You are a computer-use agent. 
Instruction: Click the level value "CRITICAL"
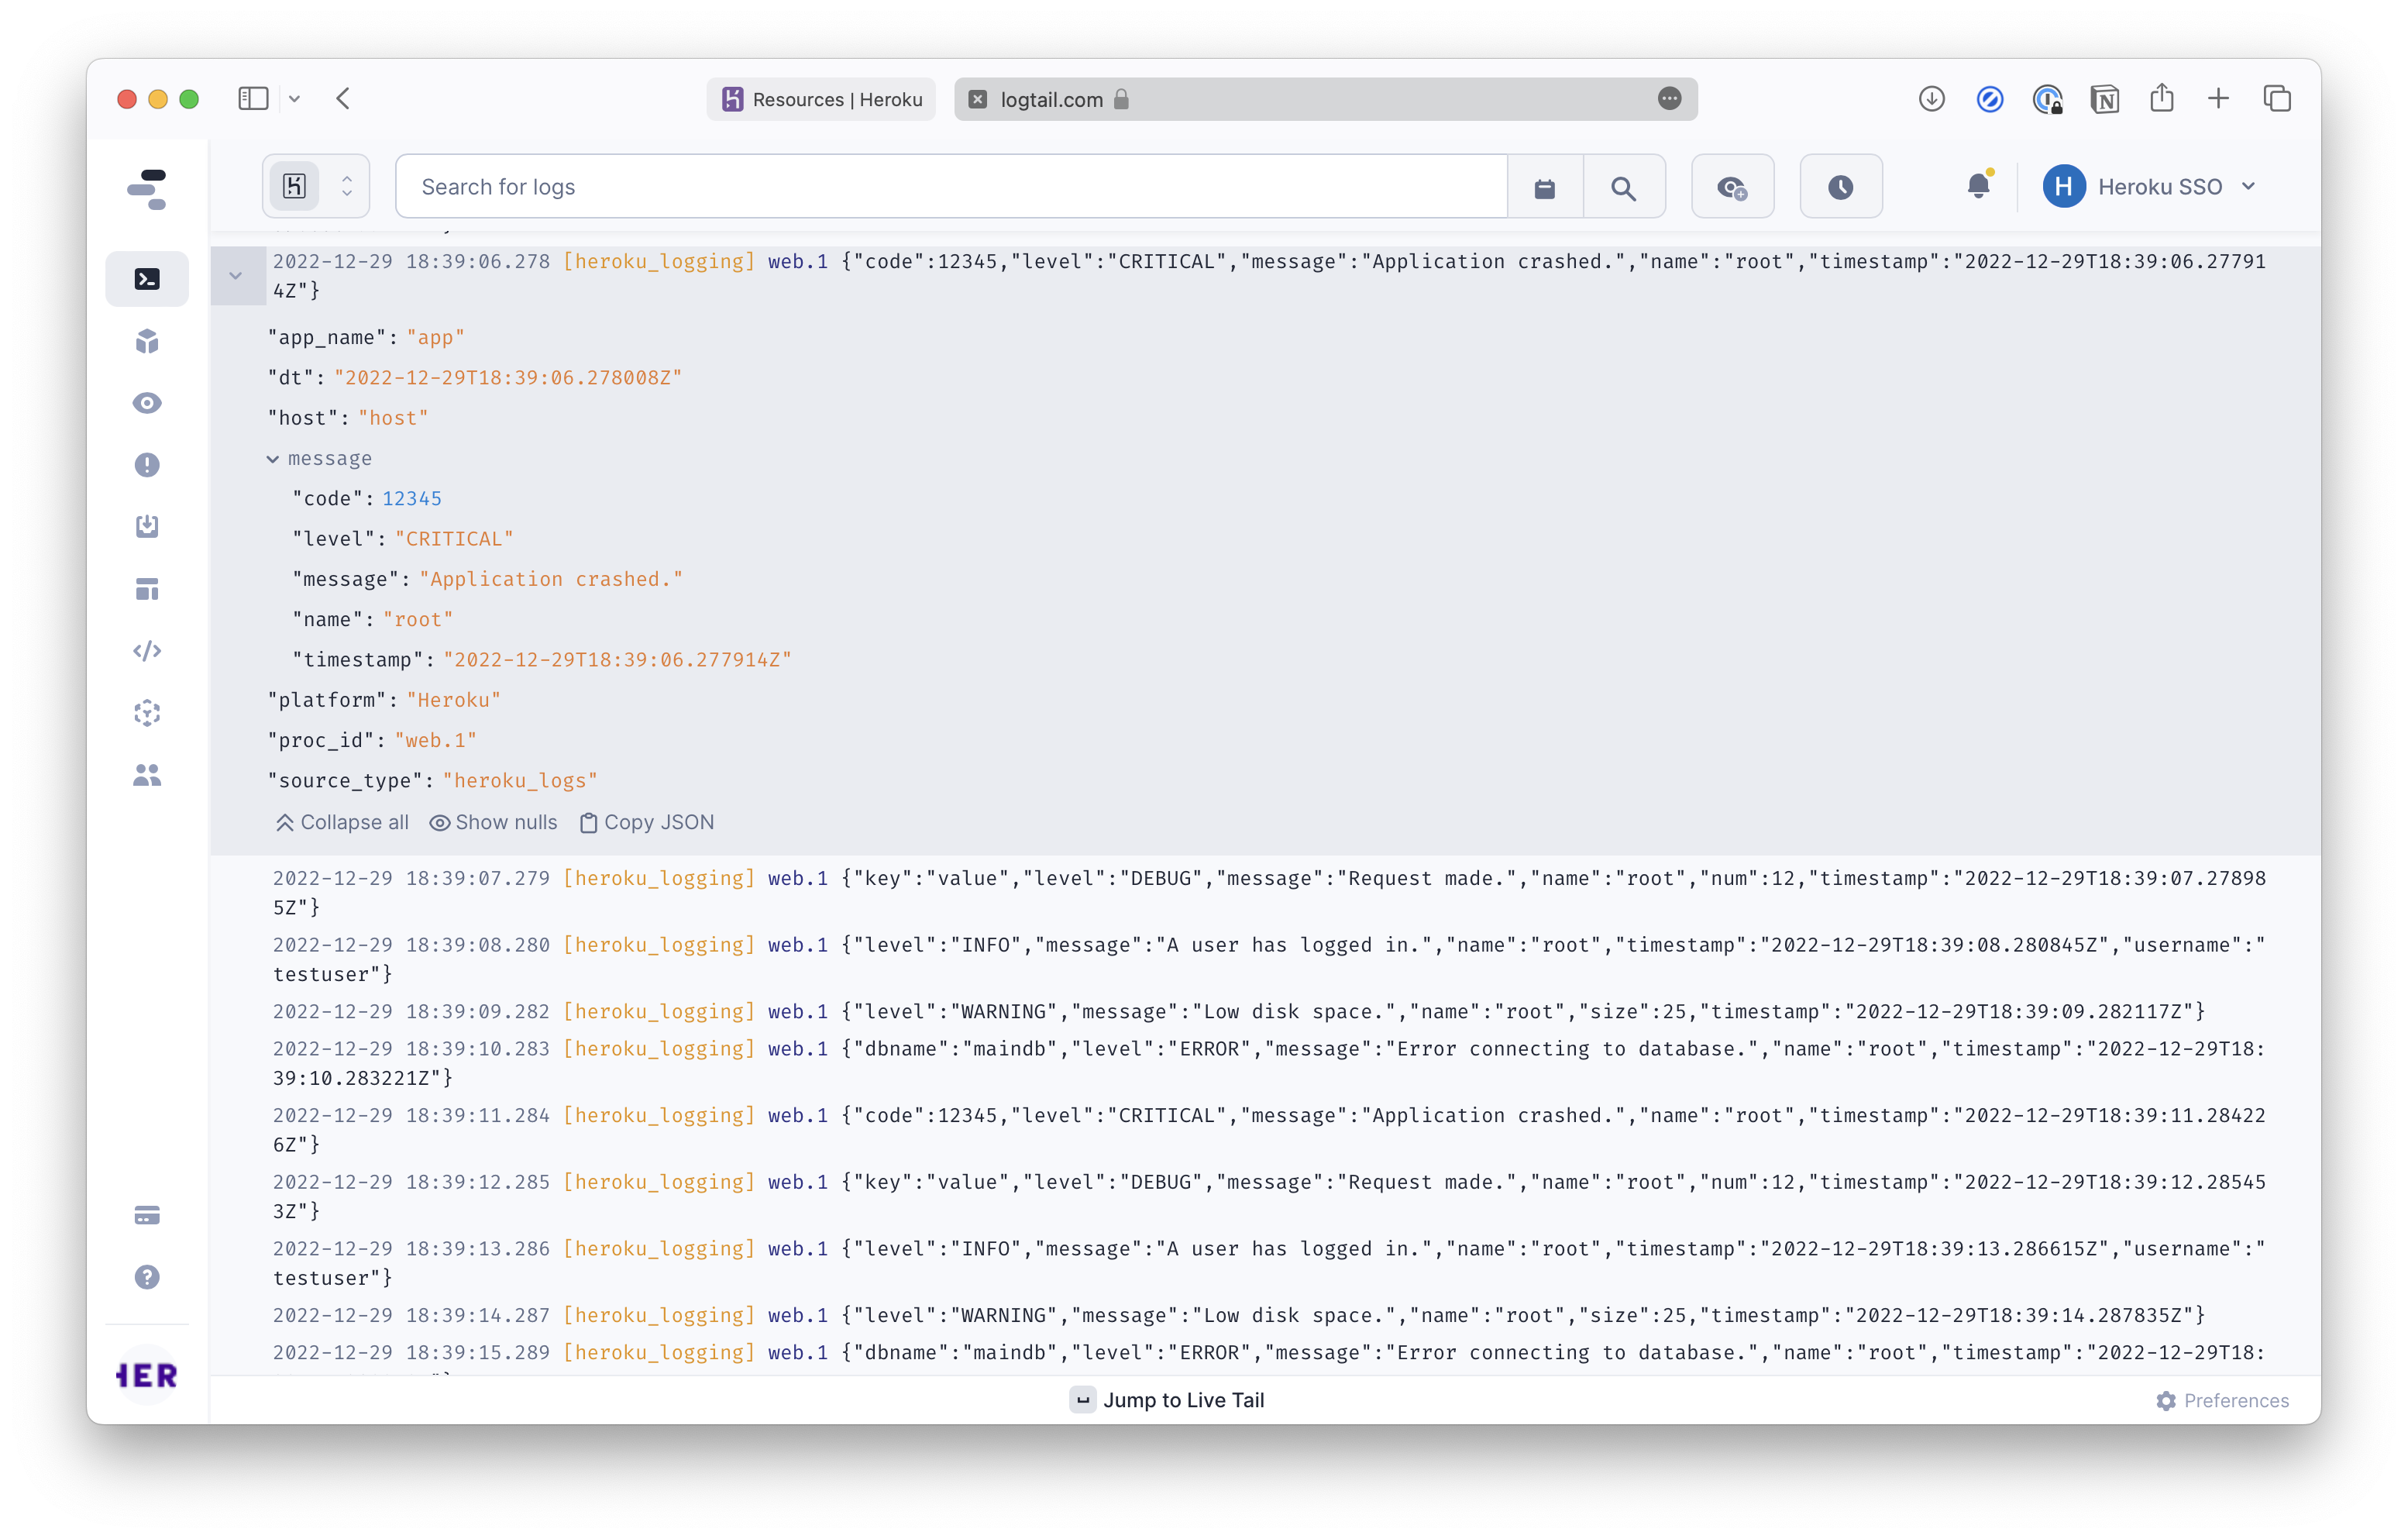454,539
